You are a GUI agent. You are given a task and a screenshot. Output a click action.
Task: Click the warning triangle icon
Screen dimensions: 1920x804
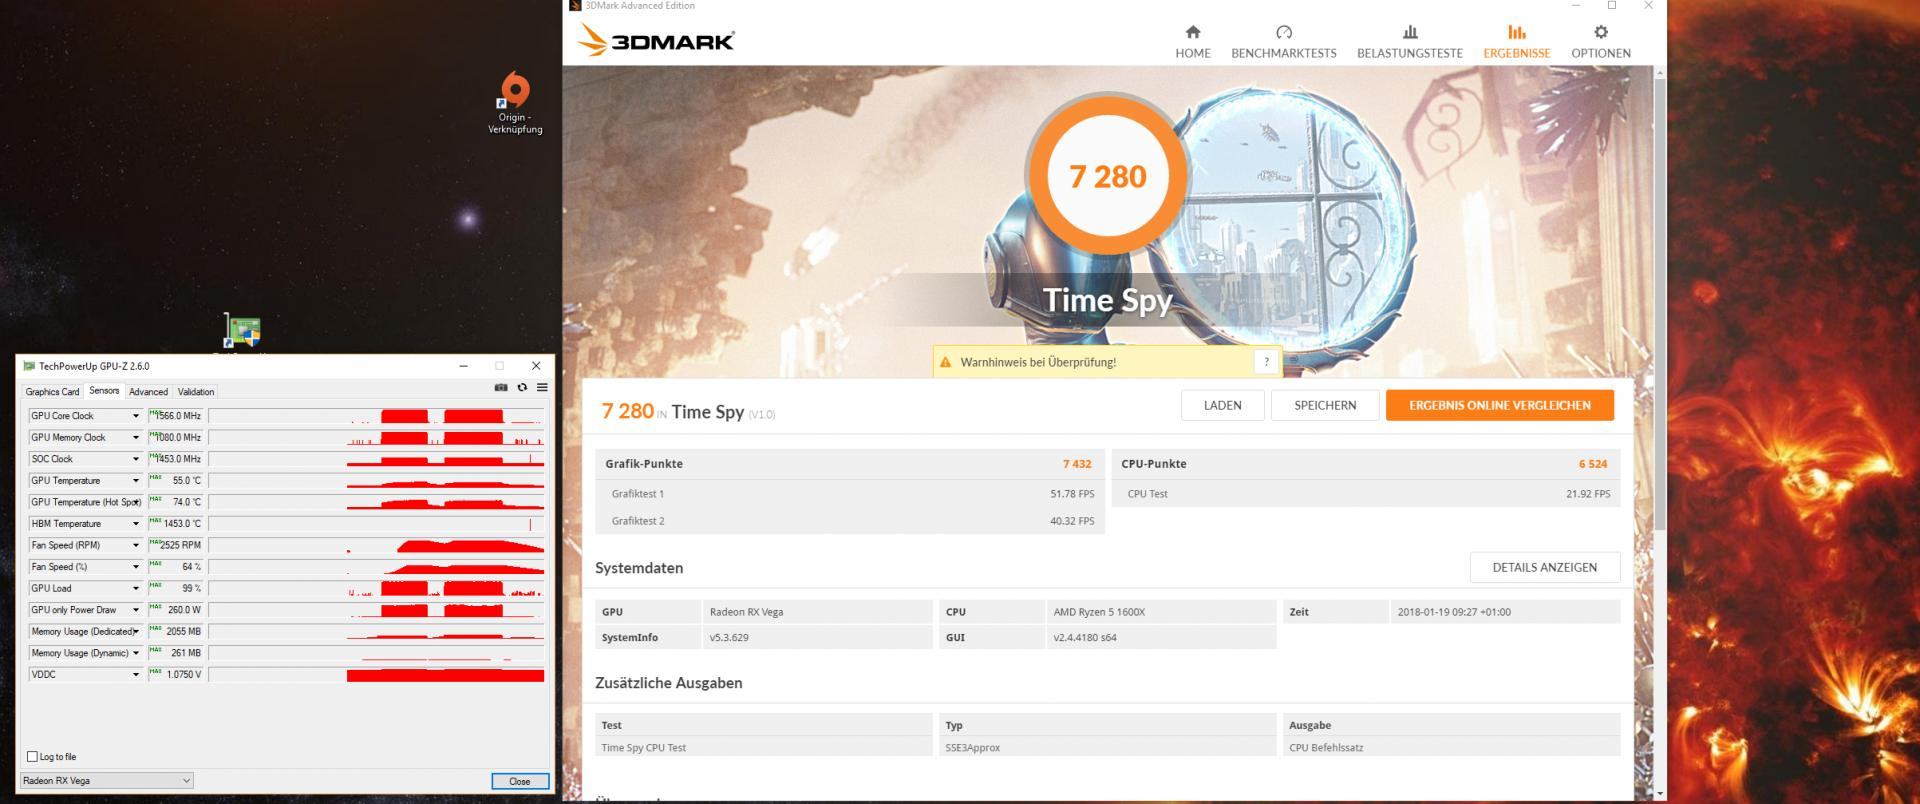pos(946,362)
